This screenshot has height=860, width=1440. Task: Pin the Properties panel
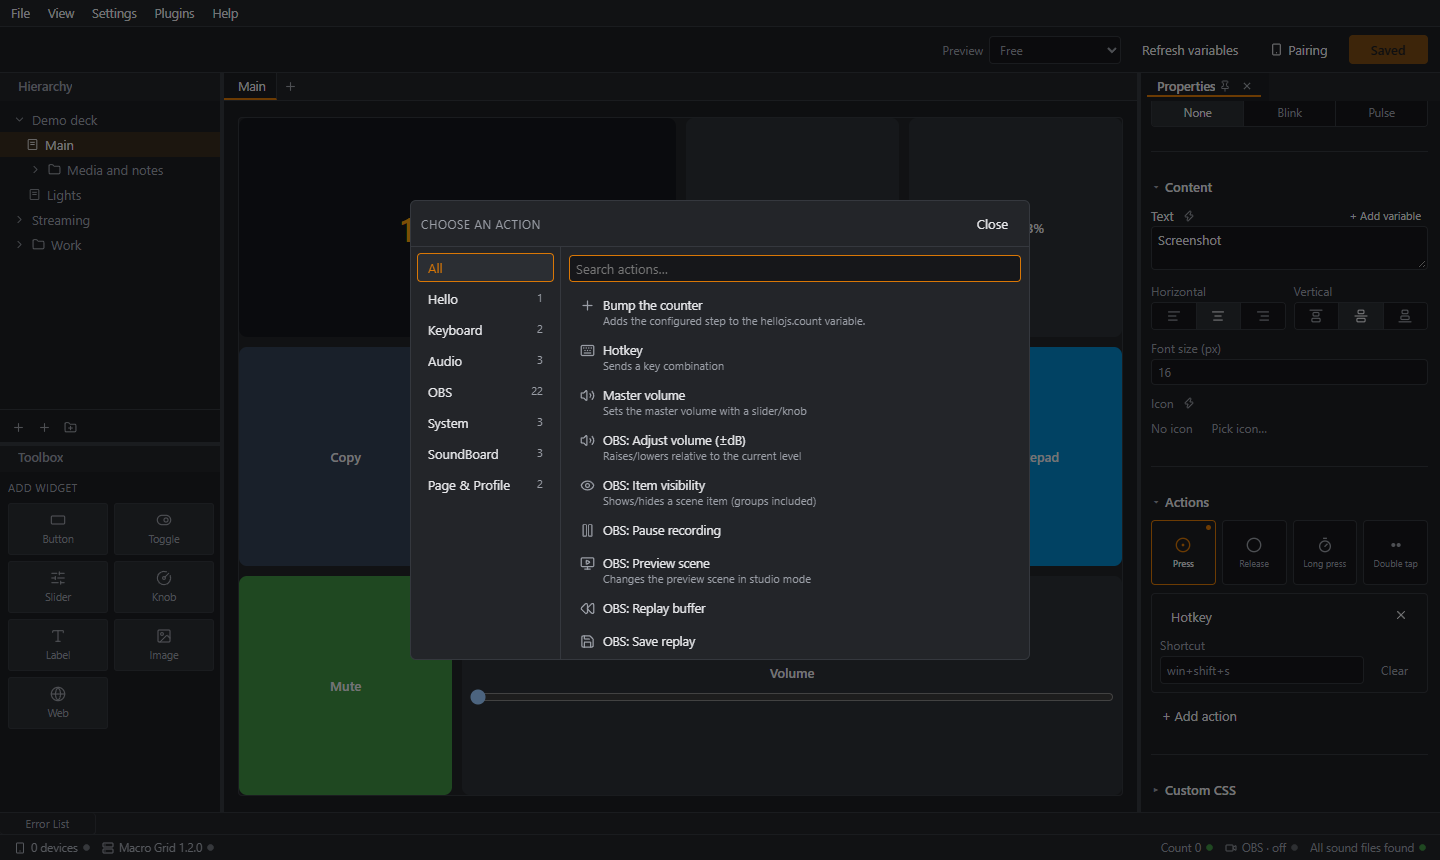(1225, 86)
